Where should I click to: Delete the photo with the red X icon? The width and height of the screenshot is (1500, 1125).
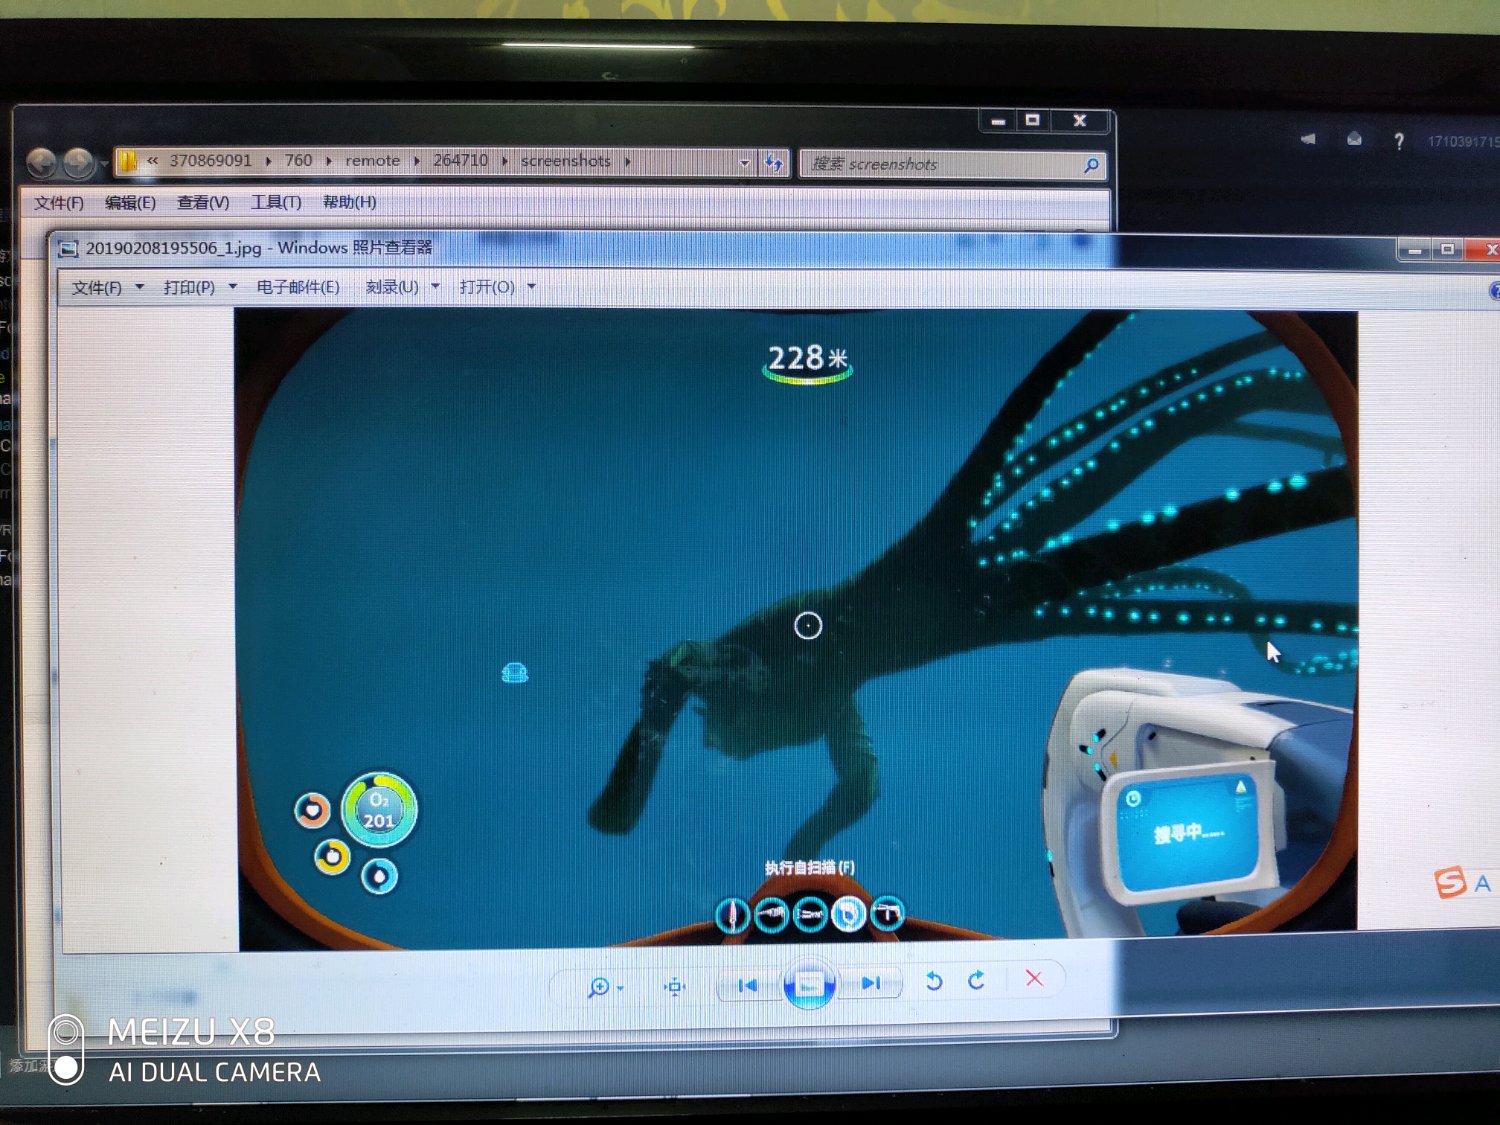tap(1034, 978)
